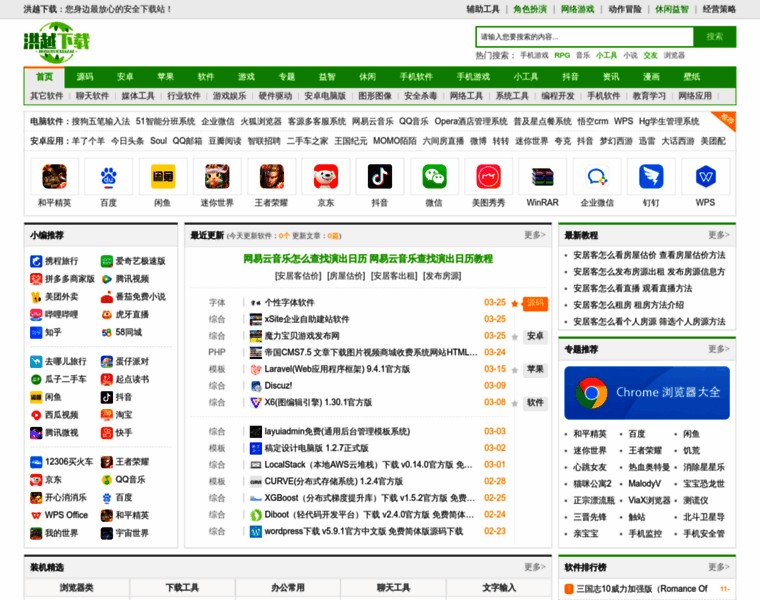Open the 王者荣耀 game icon
The image size is (760, 600).
[271, 176]
